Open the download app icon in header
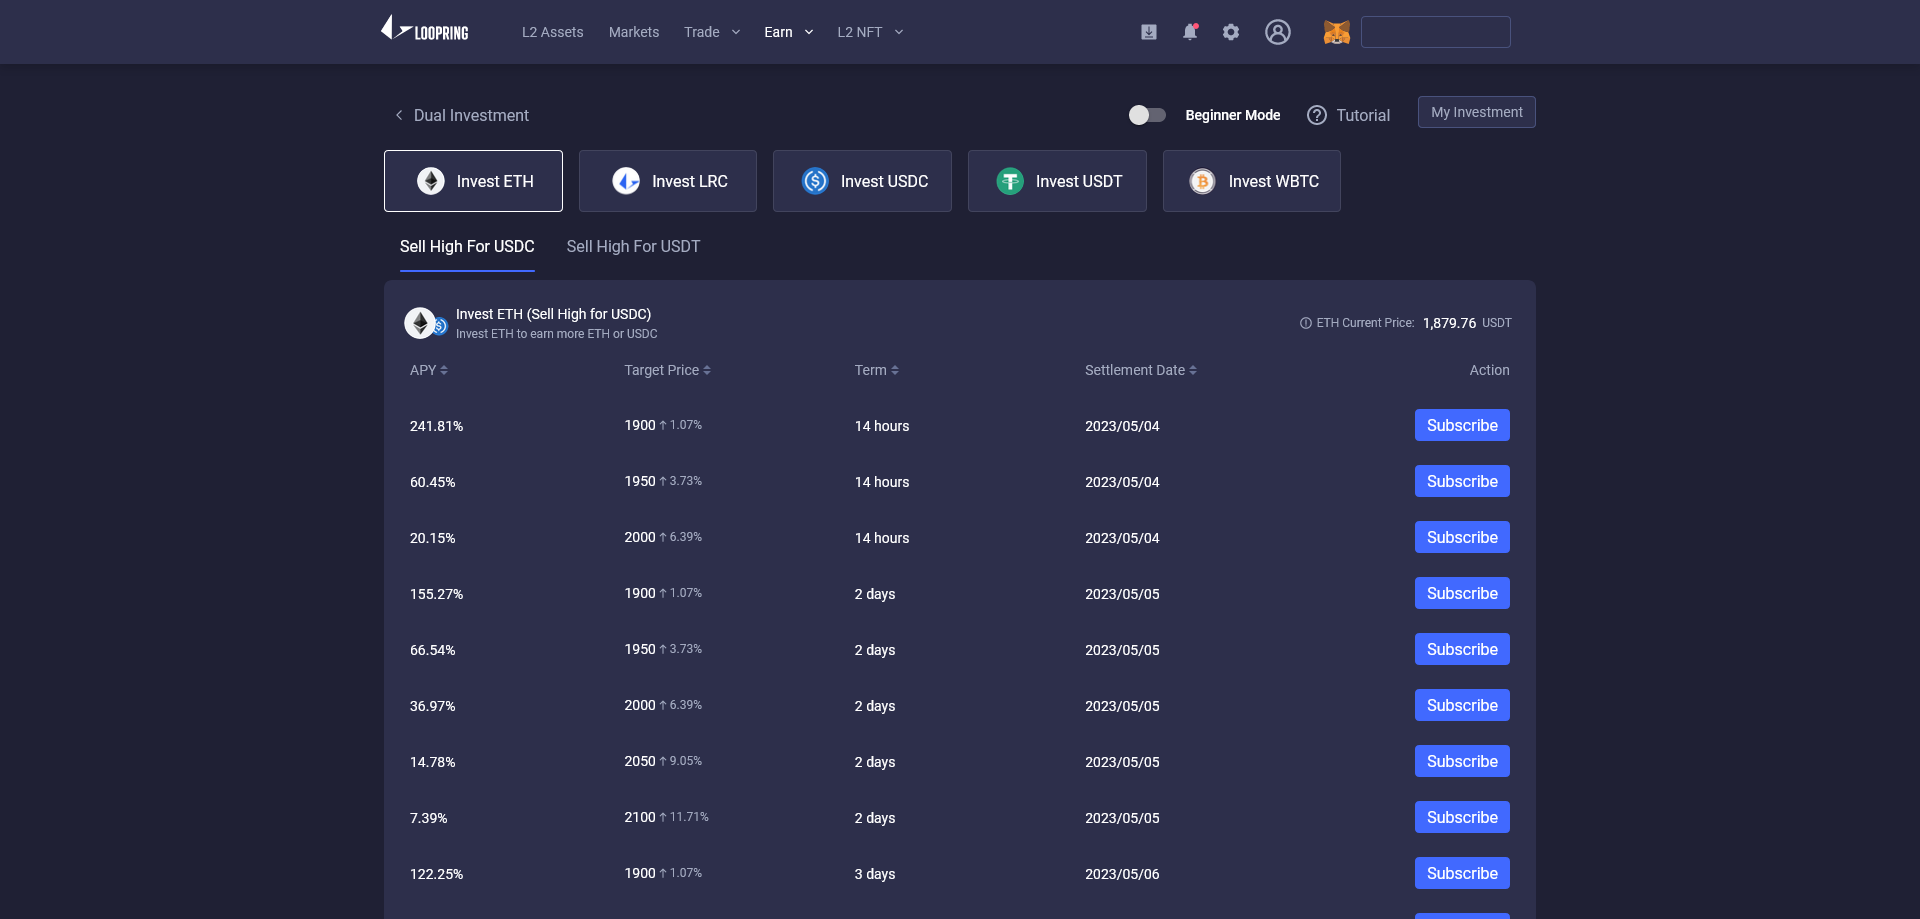Screen dimensions: 1920x919 (1149, 32)
